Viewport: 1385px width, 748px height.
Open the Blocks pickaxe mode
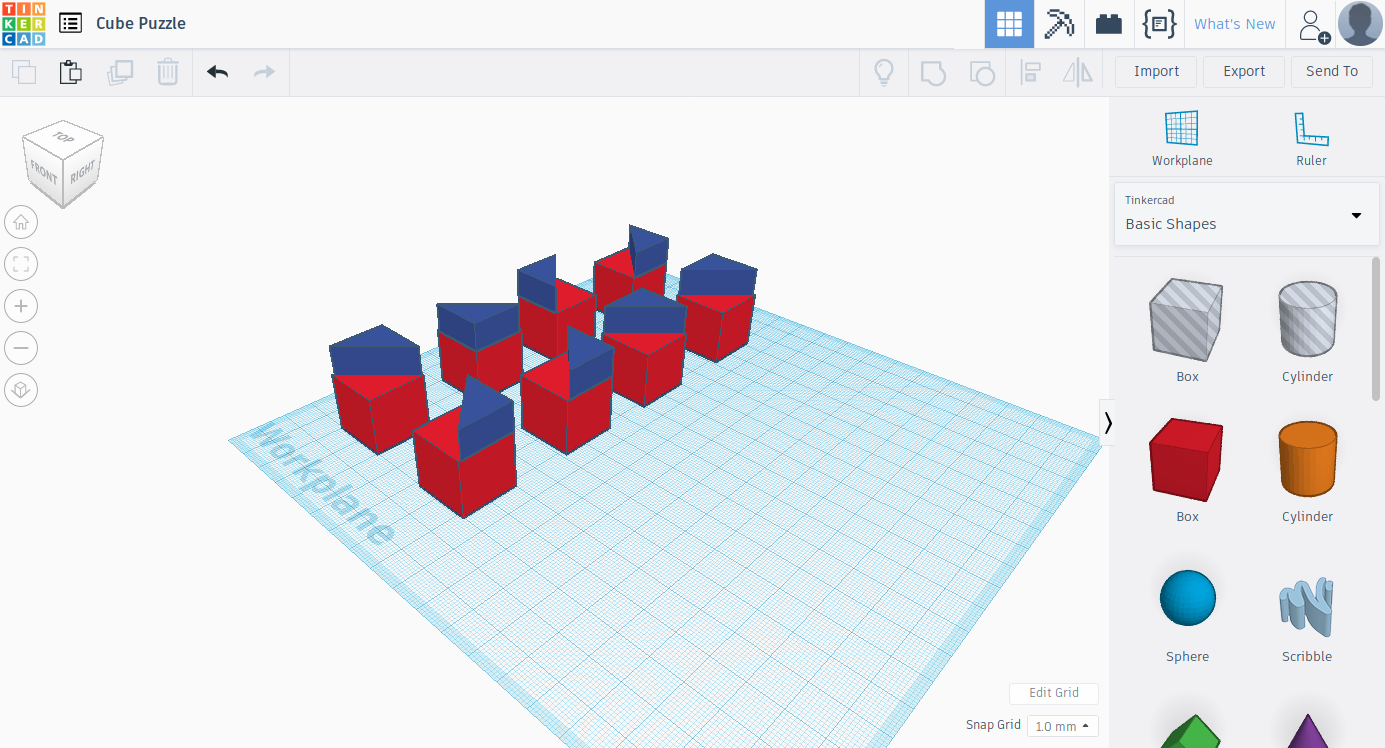[1059, 24]
